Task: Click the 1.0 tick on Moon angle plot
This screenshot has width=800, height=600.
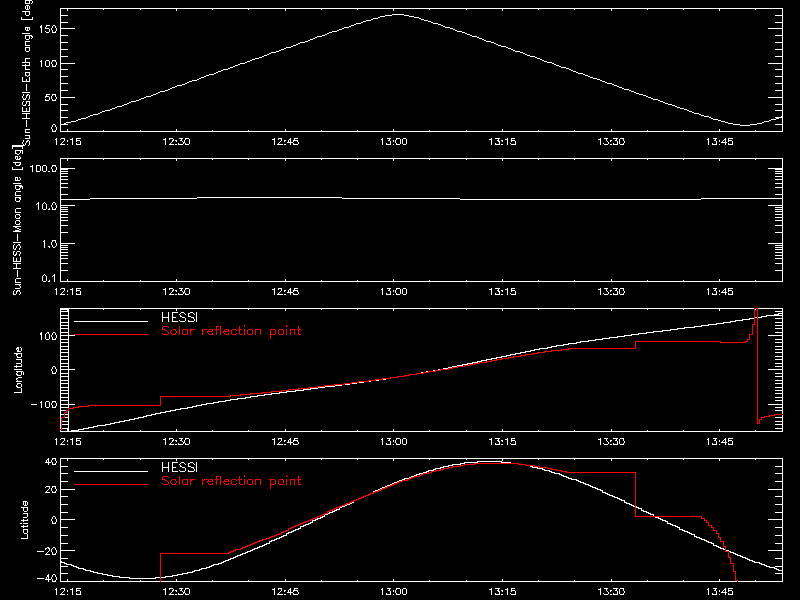Action: pos(49,244)
